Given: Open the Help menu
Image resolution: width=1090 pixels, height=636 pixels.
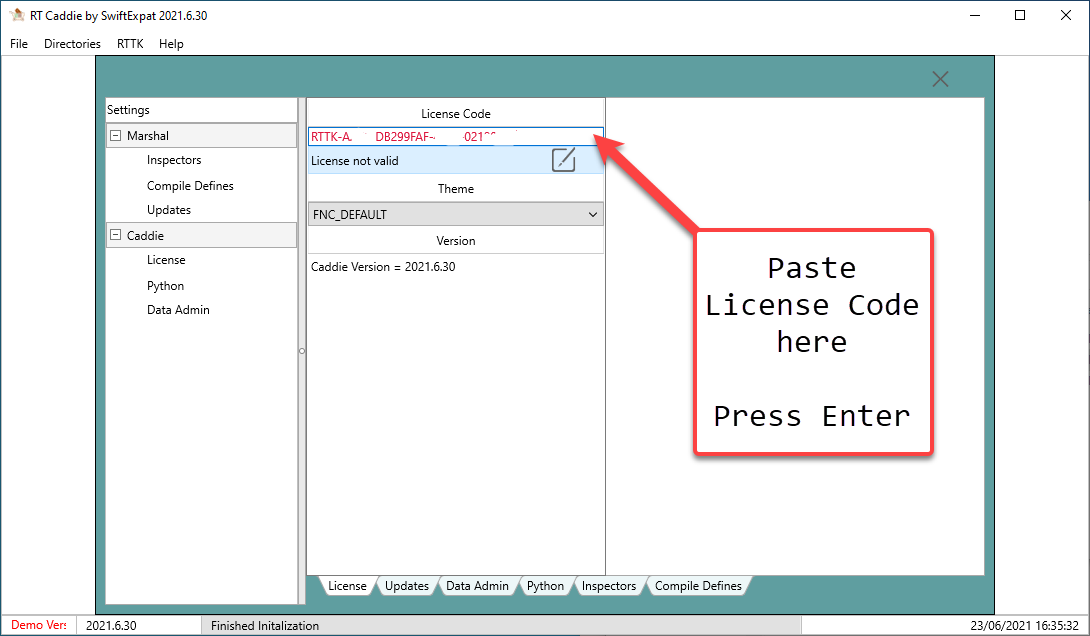Looking at the screenshot, I should pyautogui.click(x=171, y=44).
